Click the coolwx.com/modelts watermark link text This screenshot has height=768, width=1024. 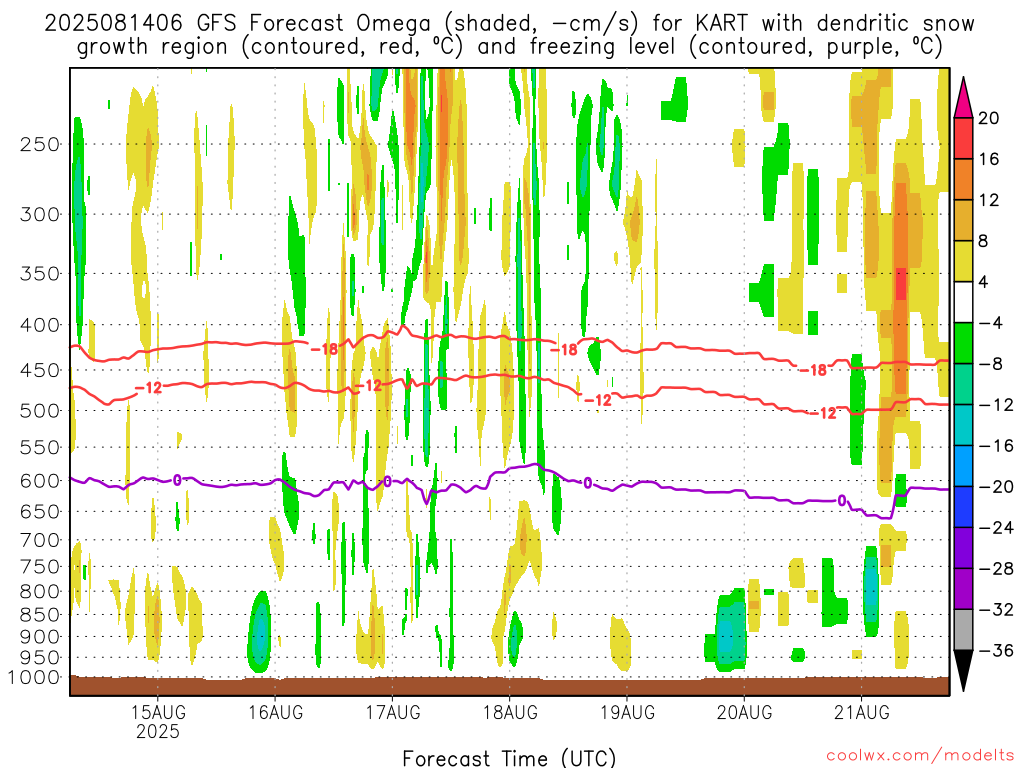[920, 756]
